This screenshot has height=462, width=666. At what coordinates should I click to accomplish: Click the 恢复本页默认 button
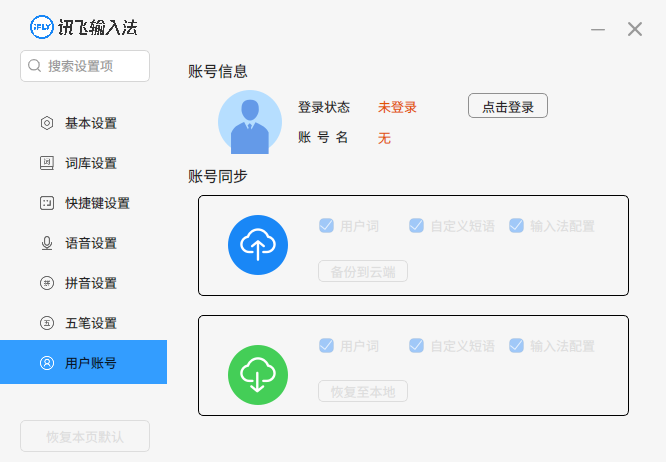(x=85, y=436)
